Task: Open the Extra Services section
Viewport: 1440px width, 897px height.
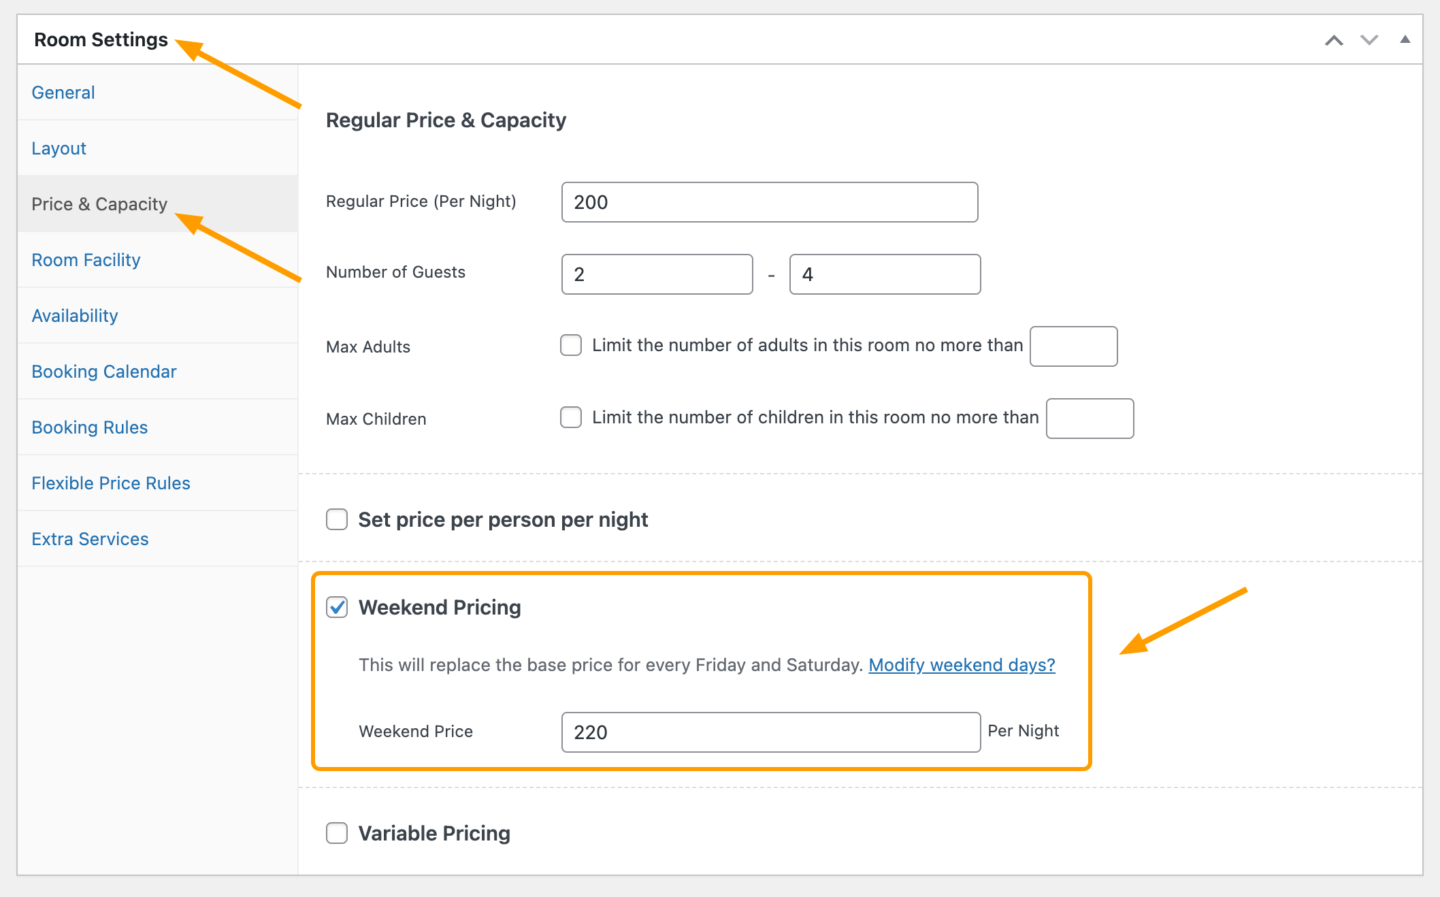Action: pos(89,539)
